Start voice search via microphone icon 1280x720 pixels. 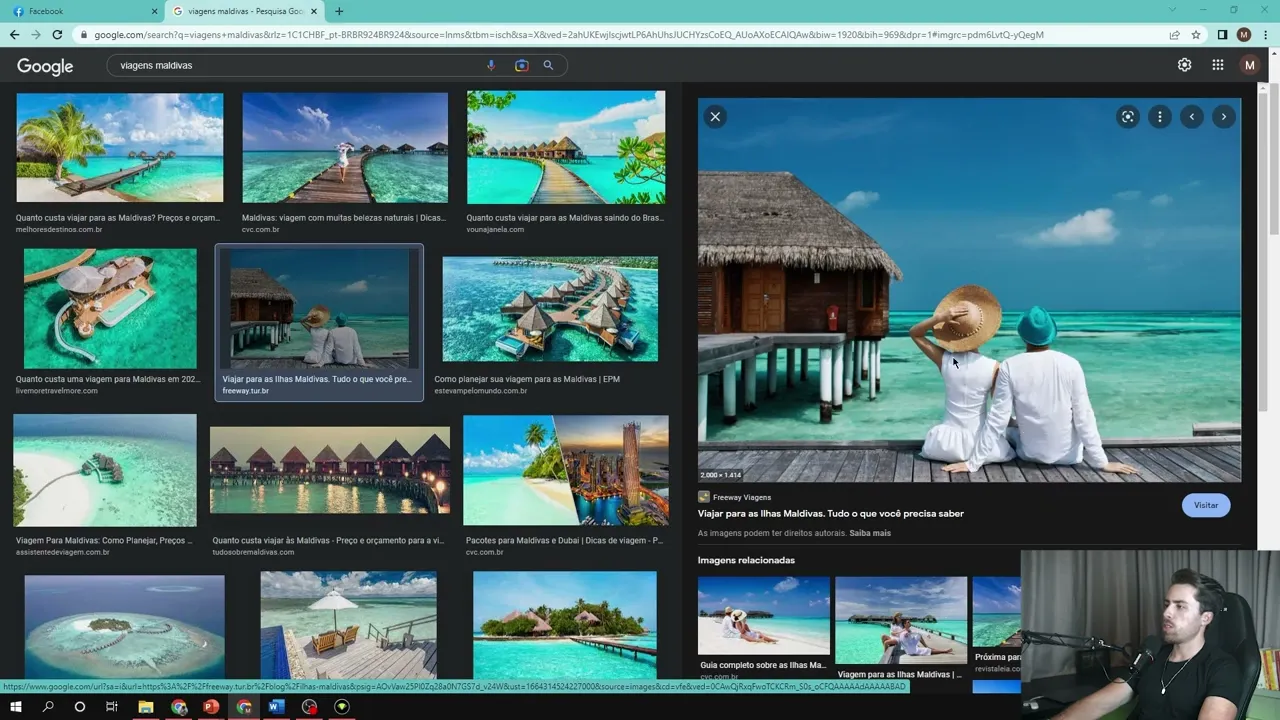tap(491, 65)
